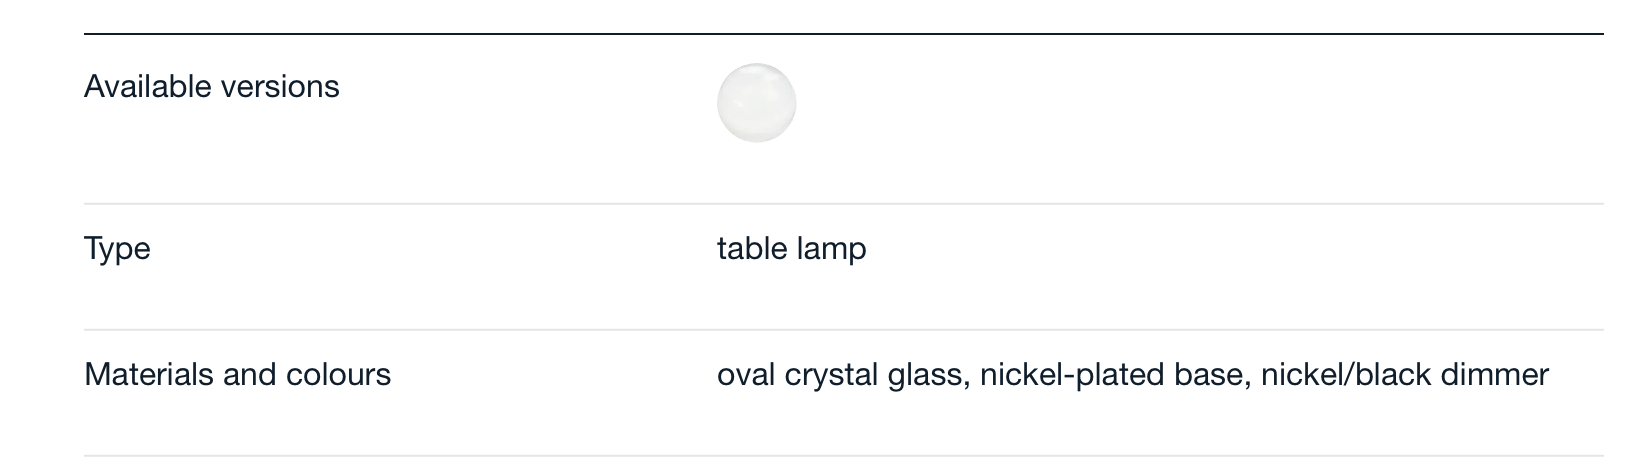Click the word "table" in Type value

point(752,249)
